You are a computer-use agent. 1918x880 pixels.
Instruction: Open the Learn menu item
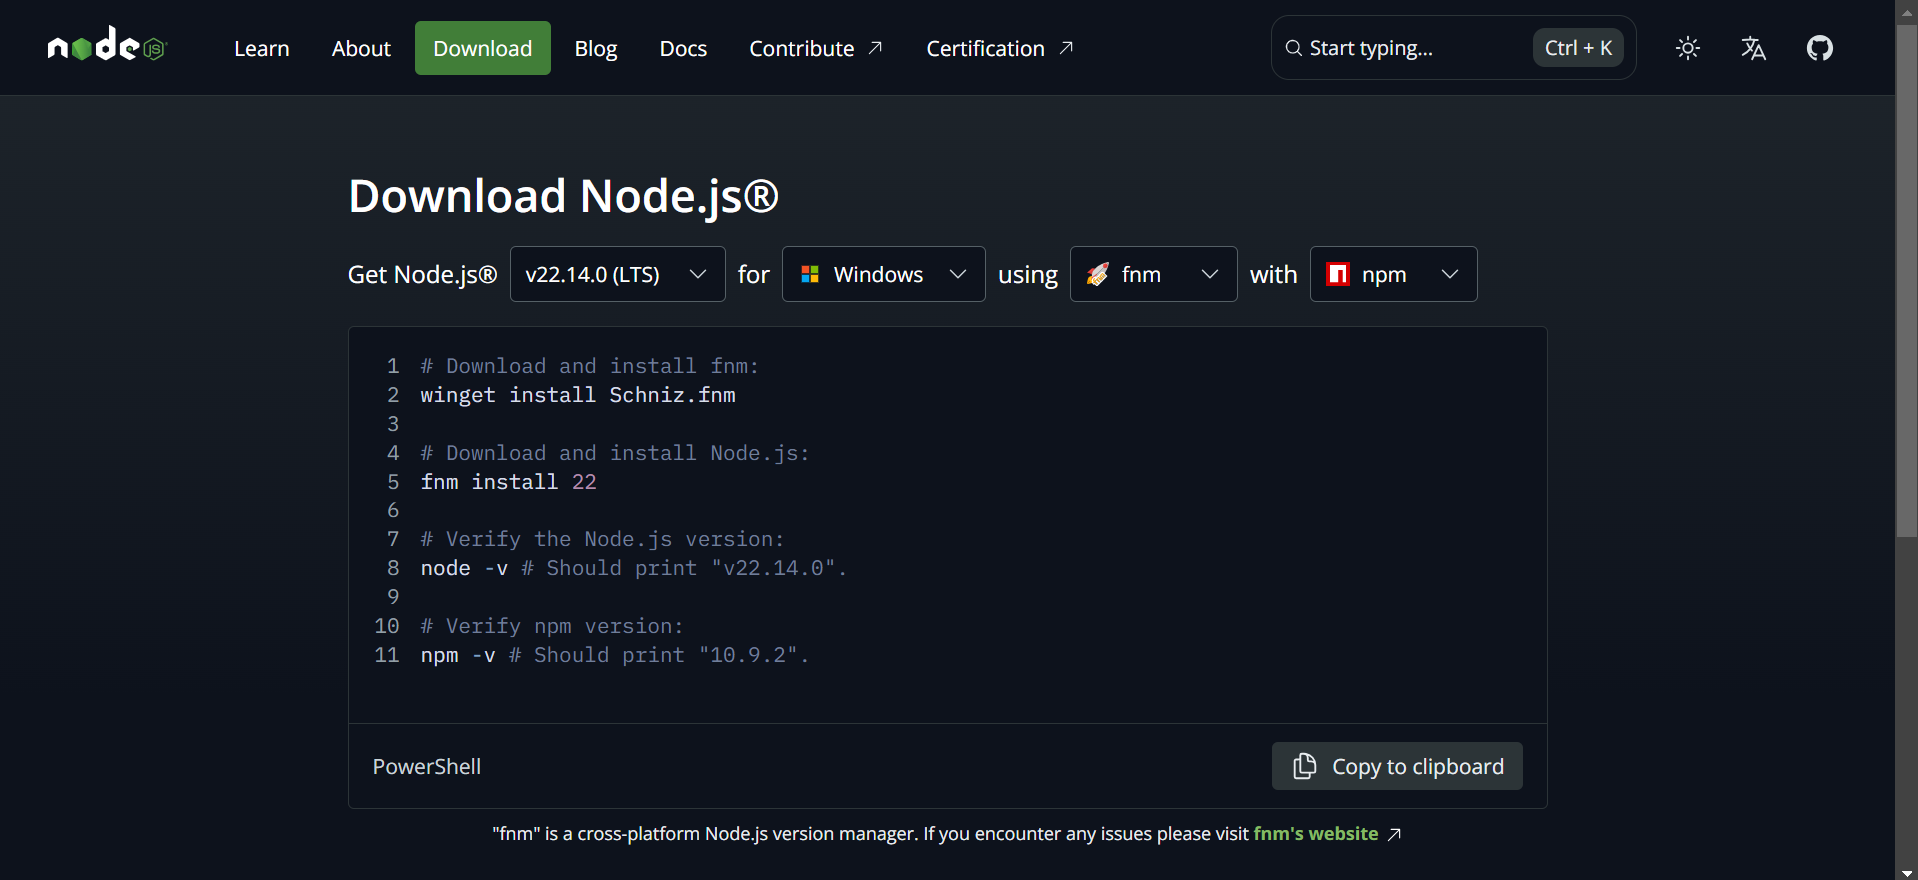coord(262,48)
